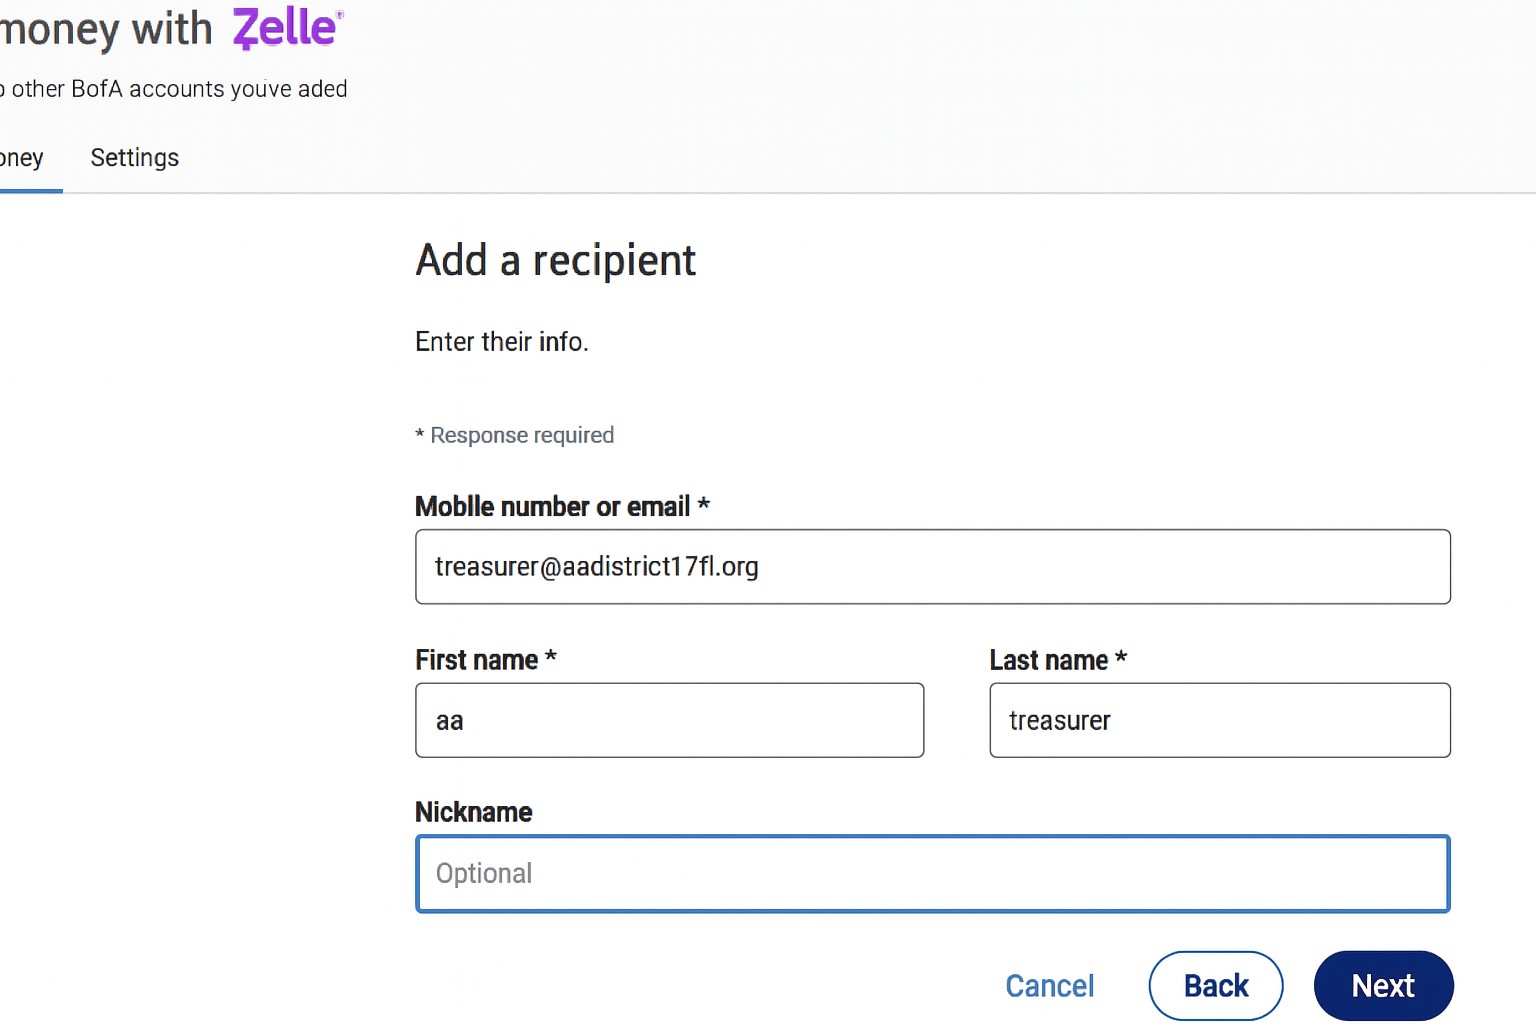Click the Add a recipient heading
This screenshot has width=1536, height=1024.
(x=555, y=261)
